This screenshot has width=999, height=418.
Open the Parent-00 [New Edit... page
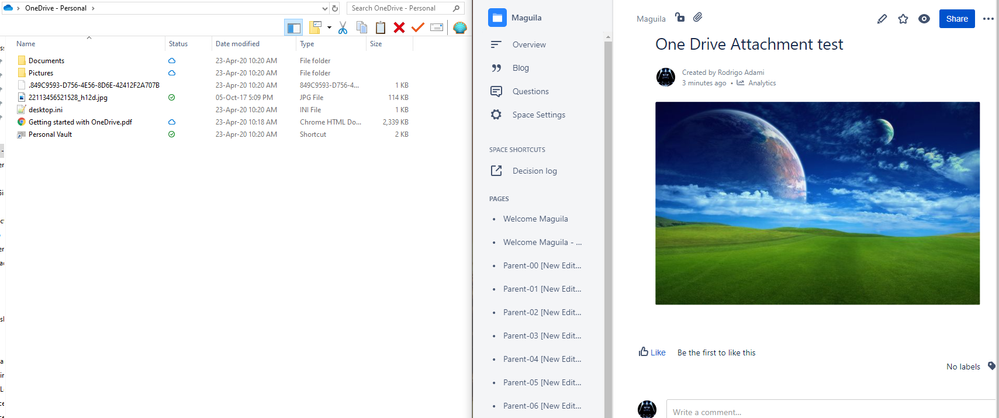(542, 265)
